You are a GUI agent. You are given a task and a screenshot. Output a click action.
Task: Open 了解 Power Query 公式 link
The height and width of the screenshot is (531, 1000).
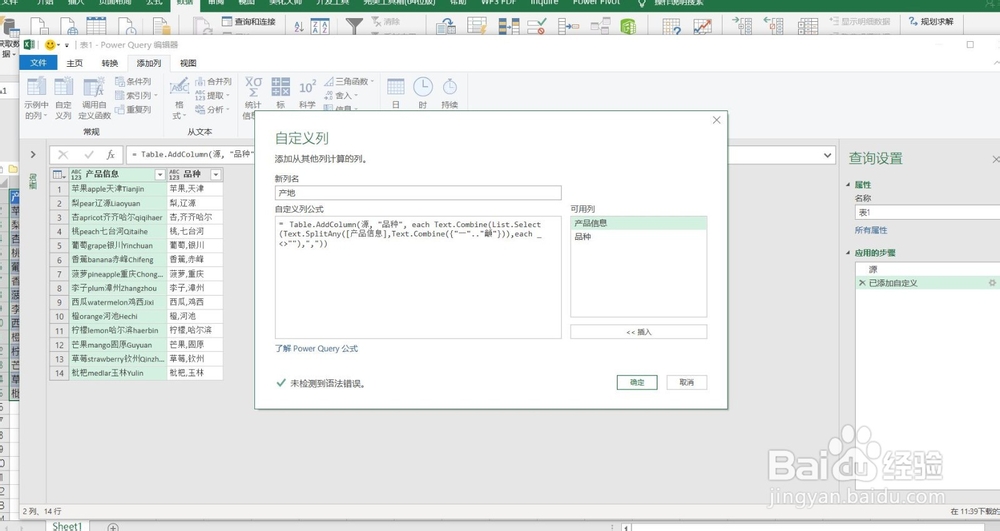click(316, 349)
